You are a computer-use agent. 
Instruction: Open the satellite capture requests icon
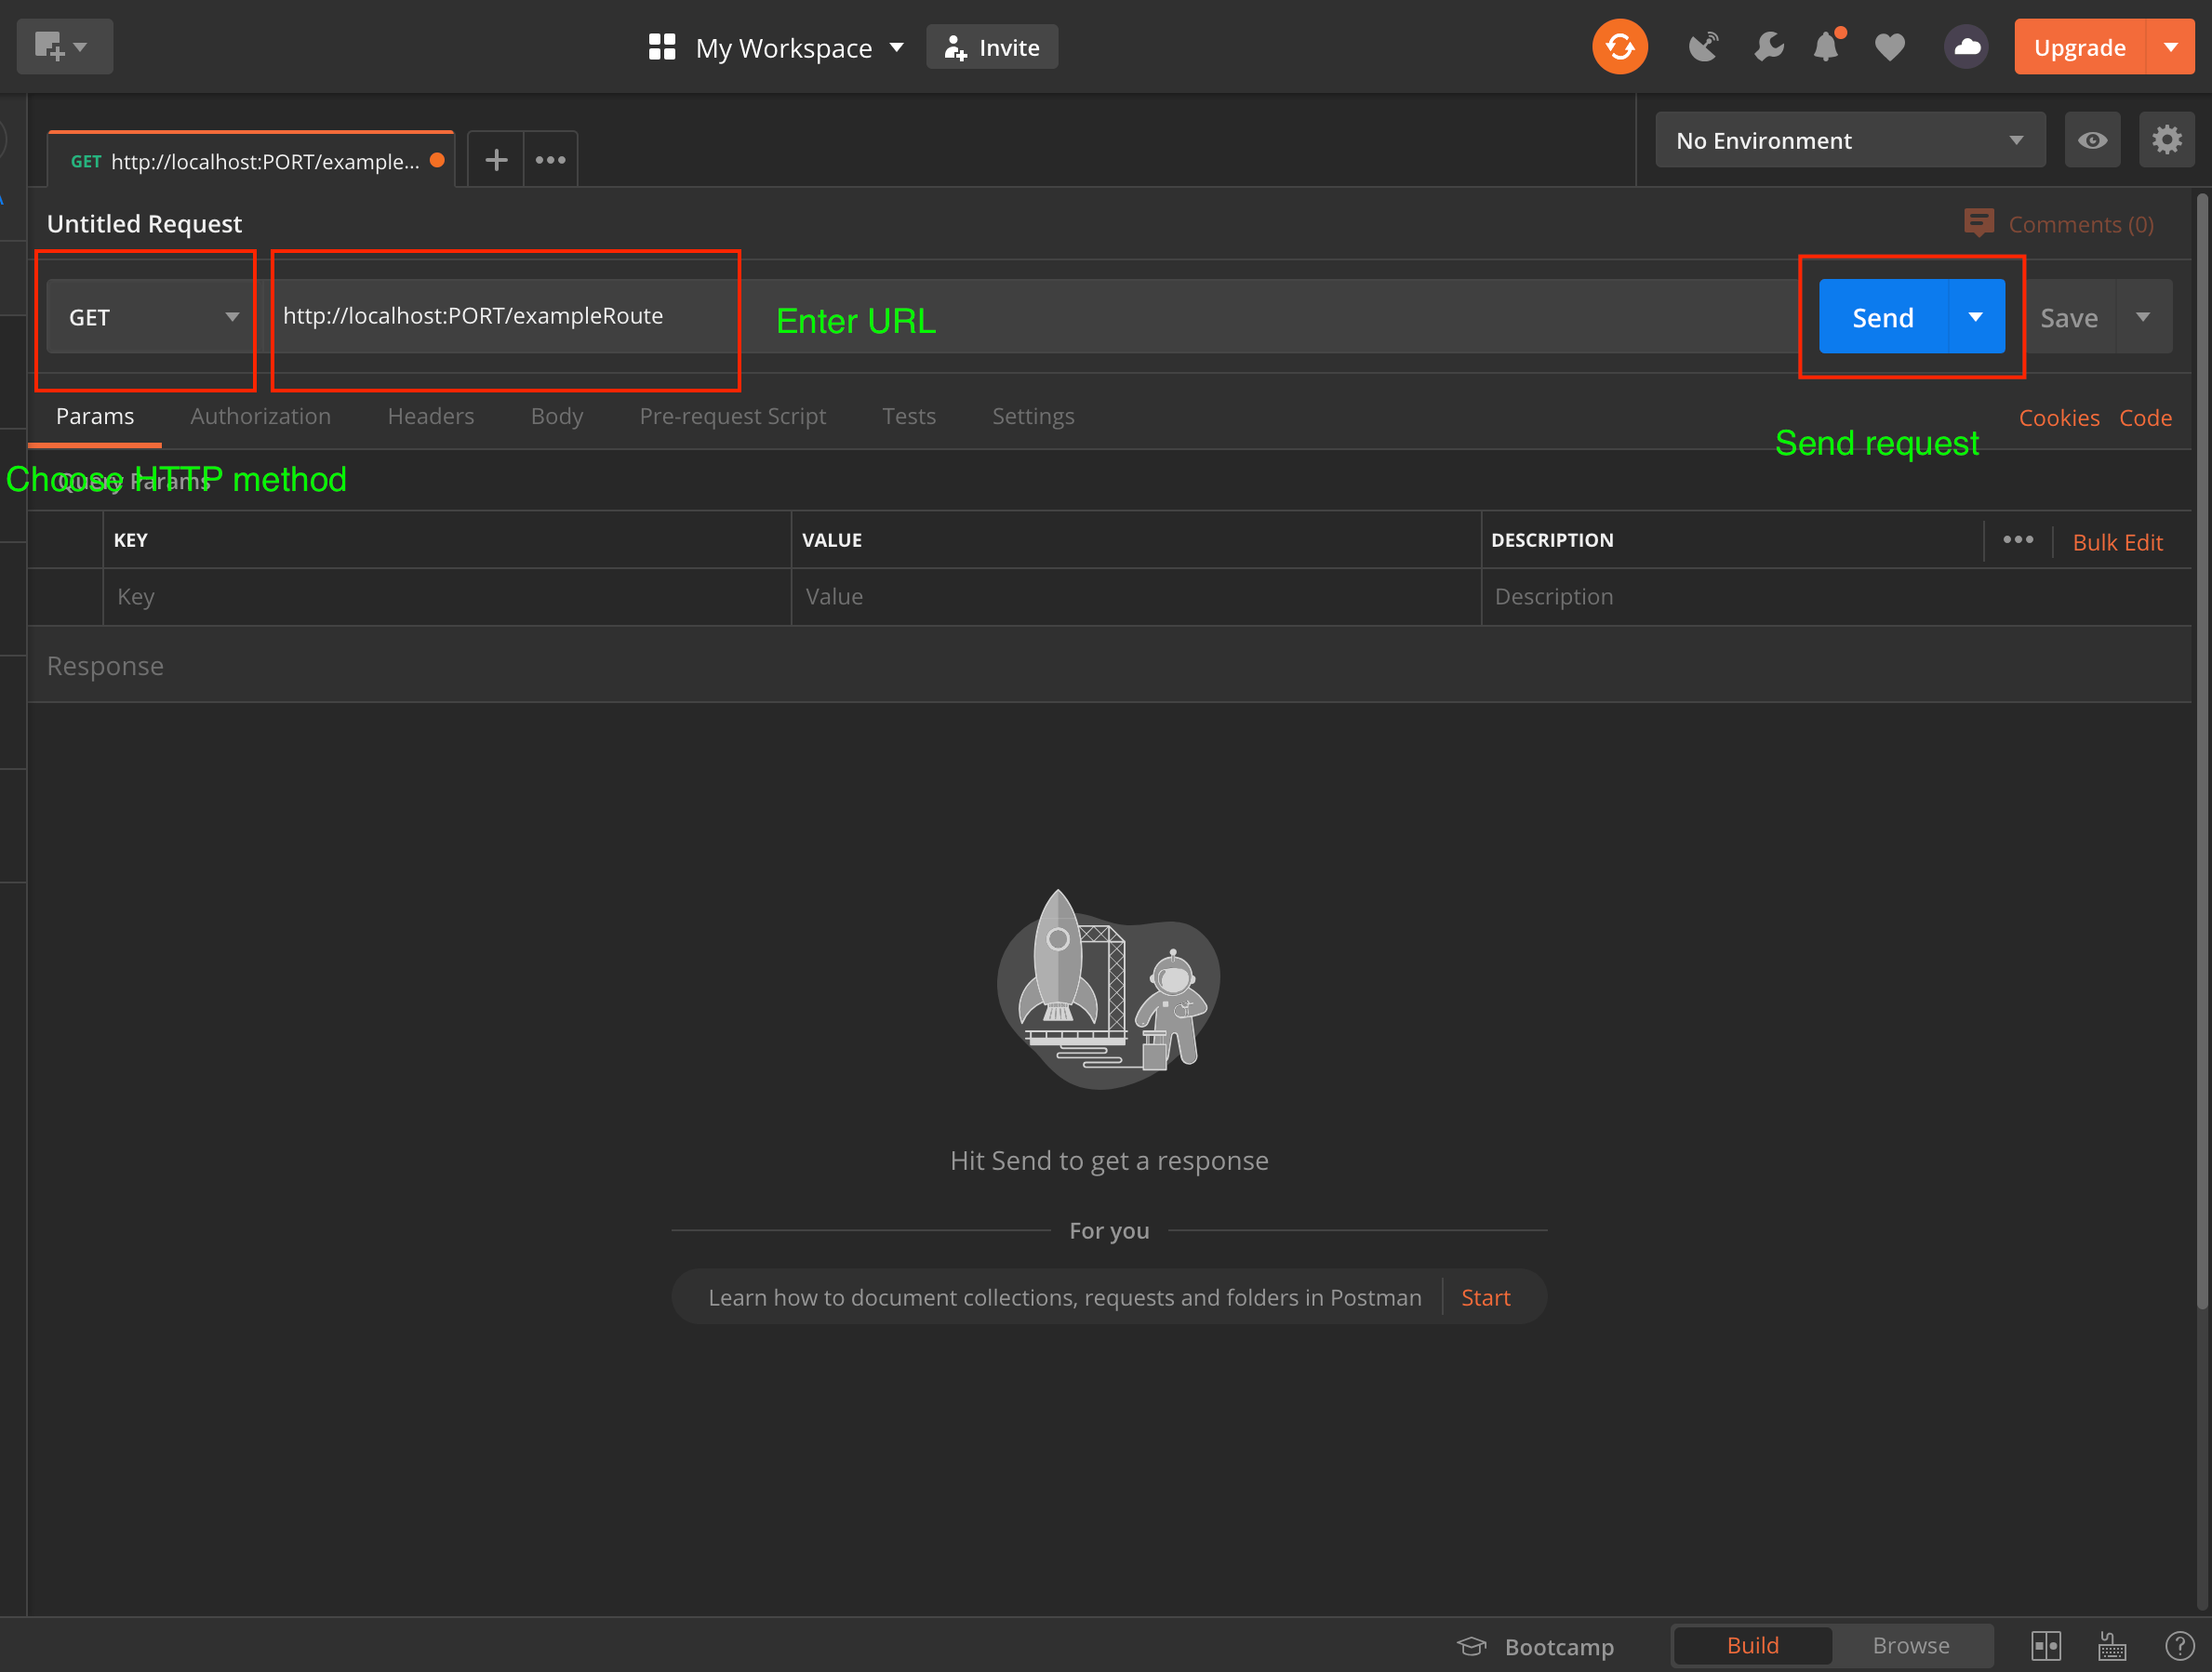(1703, 47)
